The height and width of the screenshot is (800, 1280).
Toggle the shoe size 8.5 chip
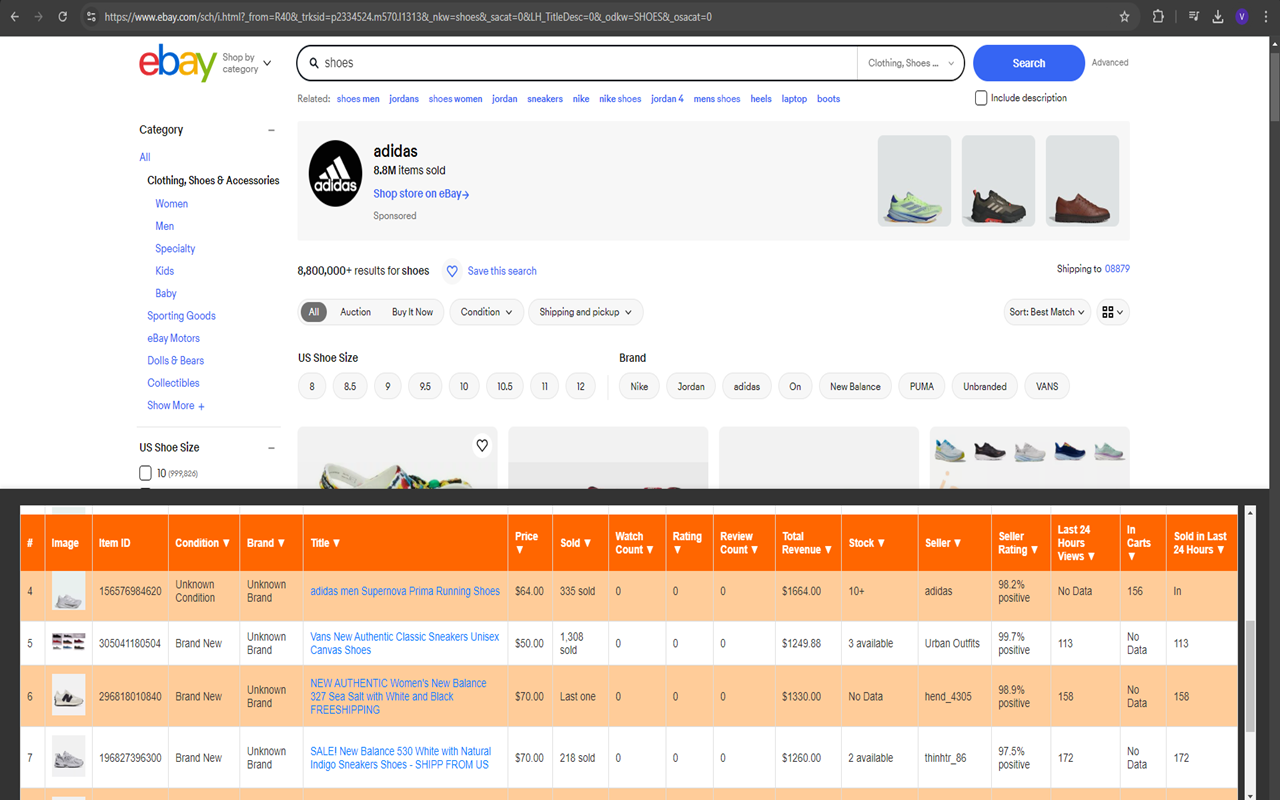coord(350,386)
